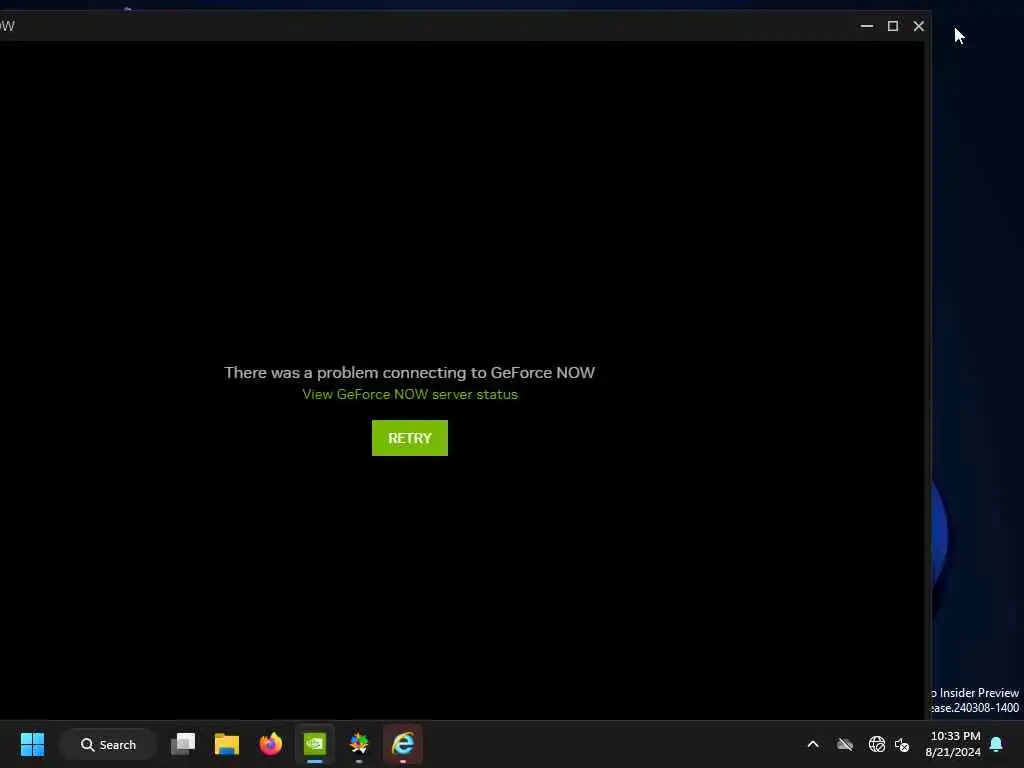Image resolution: width=1024 pixels, height=768 pixels.
Task: Open the clock showing 10:33 PM
Action: click(x=953, y=744)
